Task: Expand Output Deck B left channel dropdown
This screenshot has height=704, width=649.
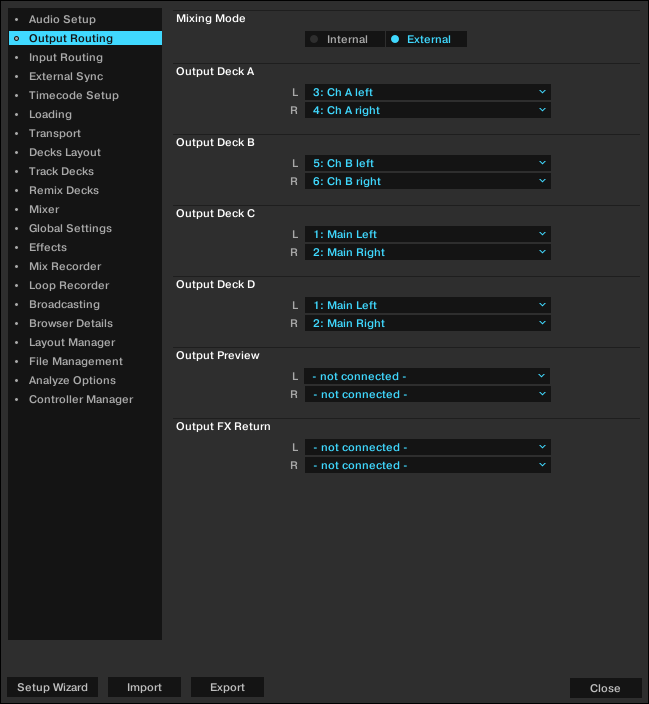Action: click(x=427, y=163)
